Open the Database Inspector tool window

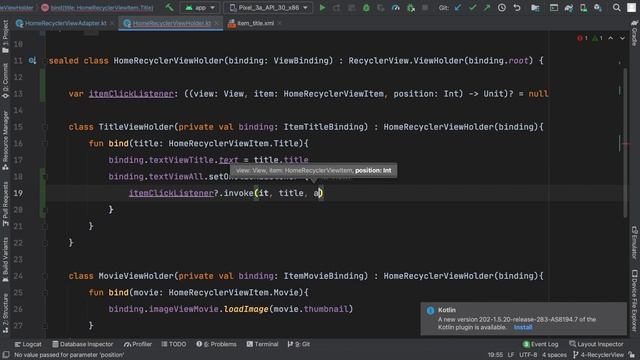coord(82,344)
